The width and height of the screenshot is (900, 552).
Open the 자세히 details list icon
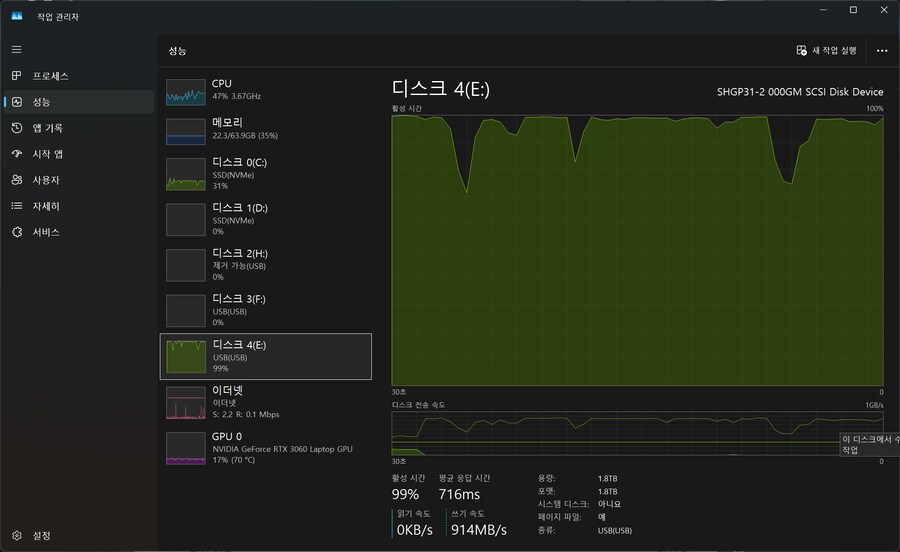coord(17,205)
